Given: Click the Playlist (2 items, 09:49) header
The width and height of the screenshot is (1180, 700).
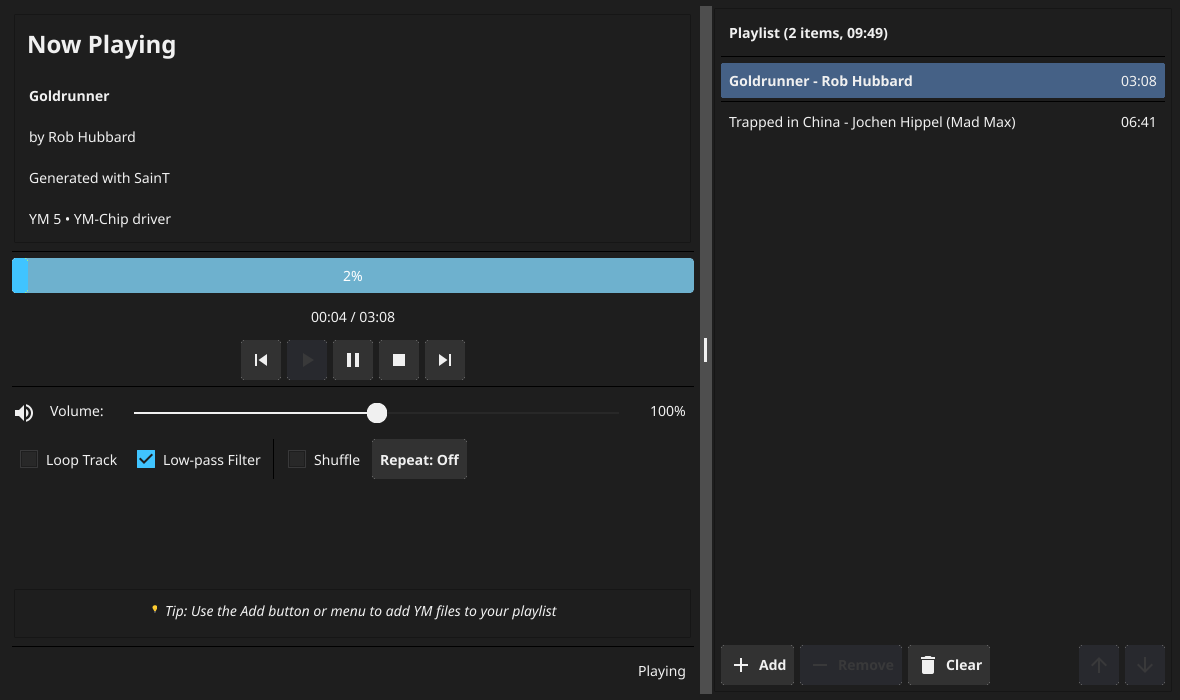Looking at the screenshot, I should 808,33.
